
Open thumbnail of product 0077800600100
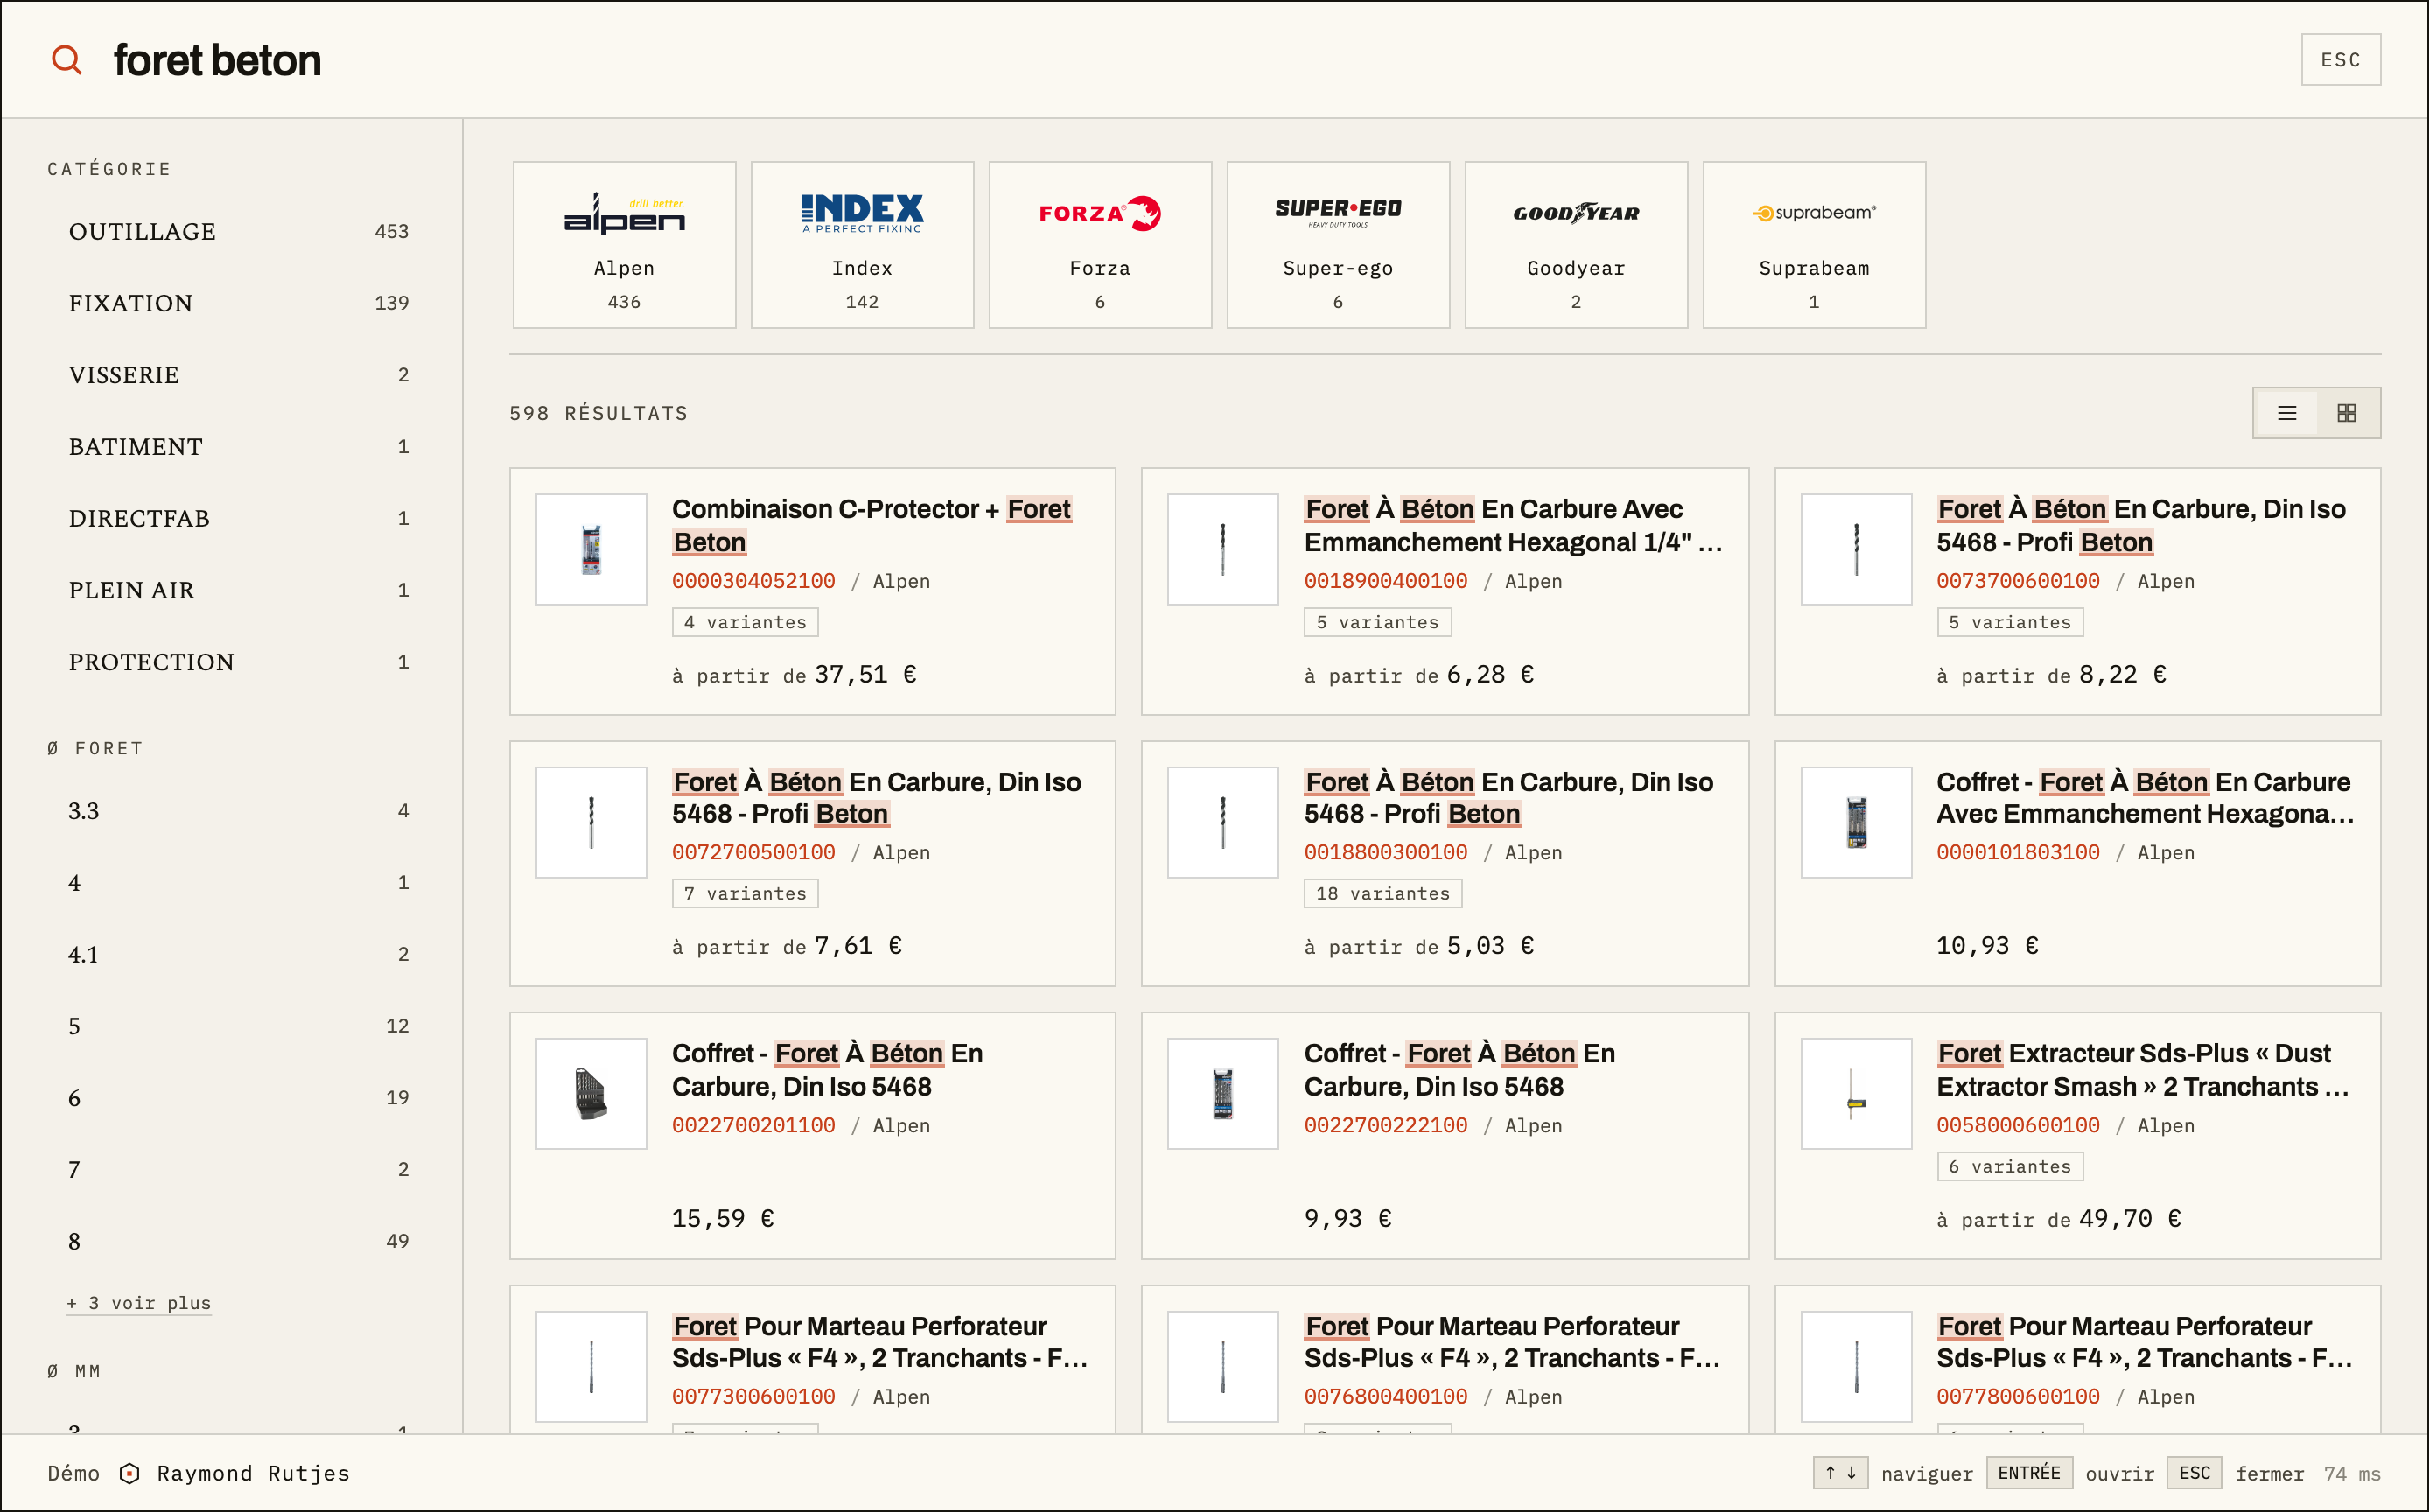pos(1856,1367)
